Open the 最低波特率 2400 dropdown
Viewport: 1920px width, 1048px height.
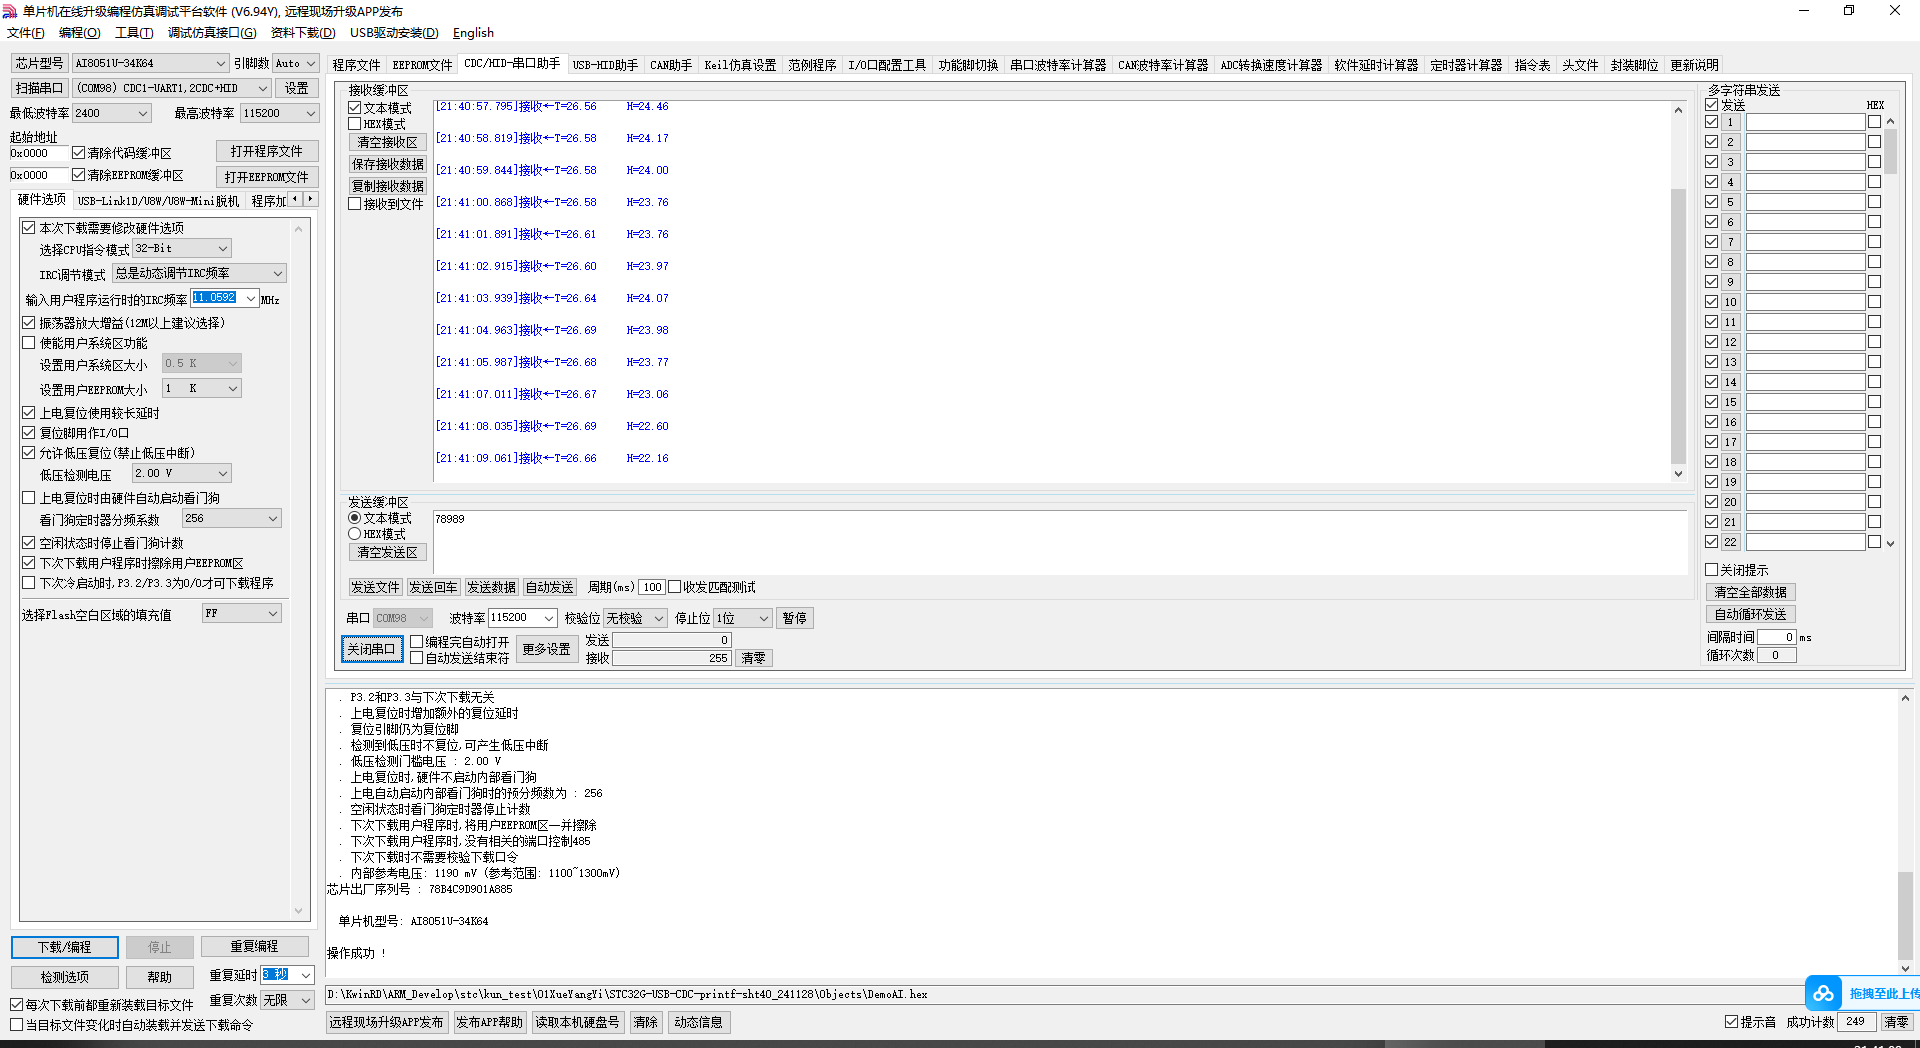(111, 113)
